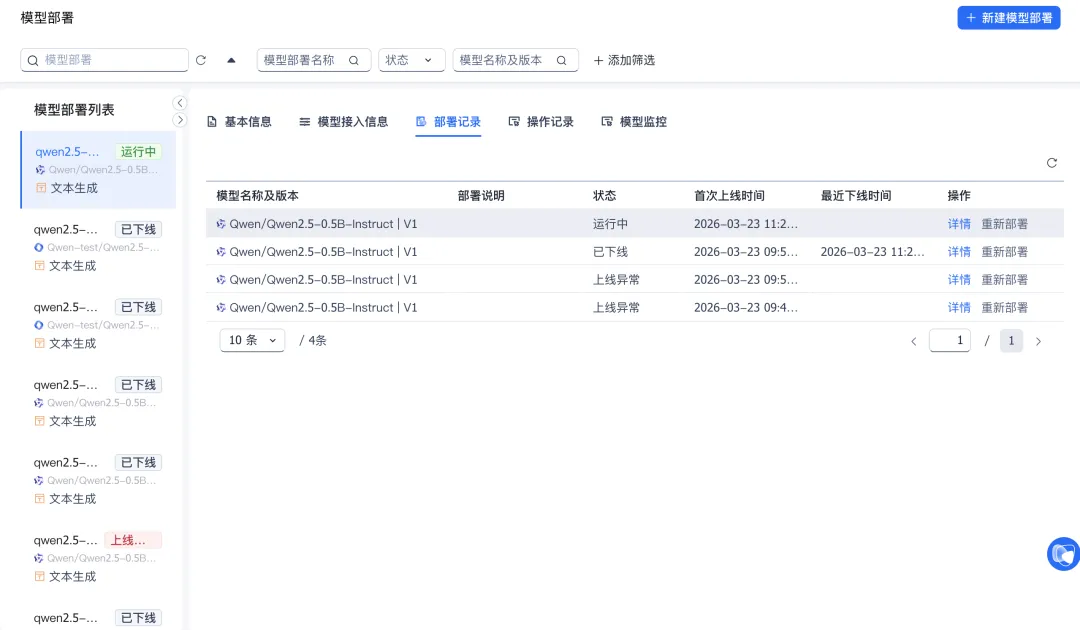This screenshot has height=630, width=1080.
Task: Click 添加筛选 to add a filter
Action: tap(624, 60)
